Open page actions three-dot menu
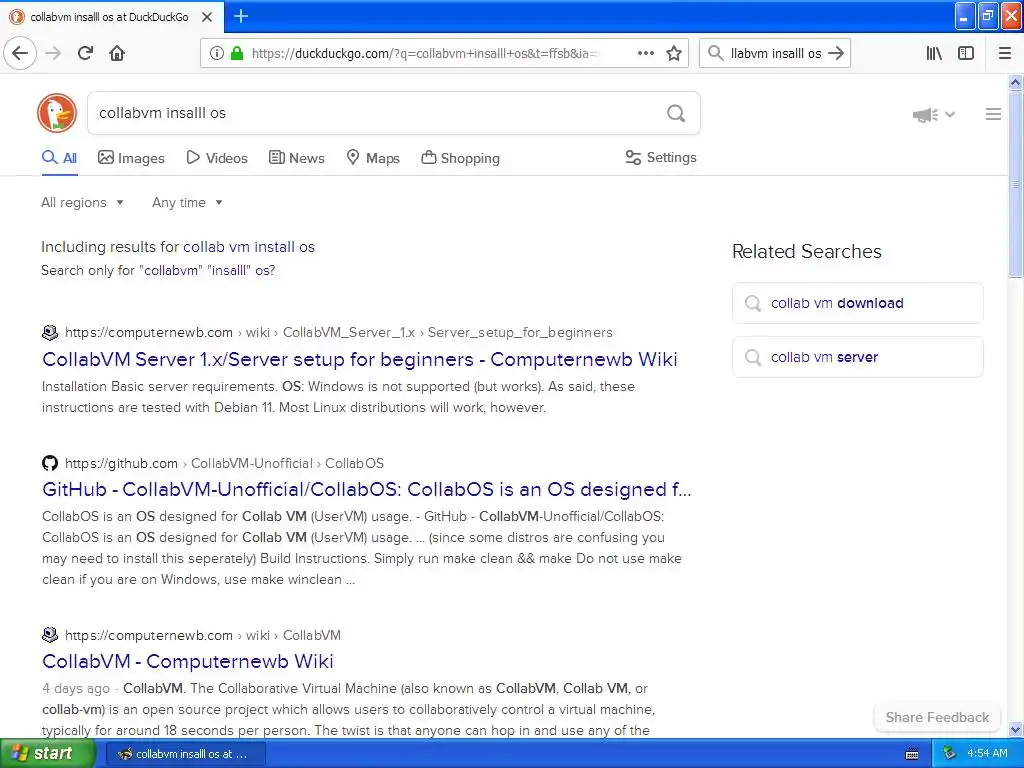The height and width of the screenshot is (768, 1024). (x=645, y=53)
